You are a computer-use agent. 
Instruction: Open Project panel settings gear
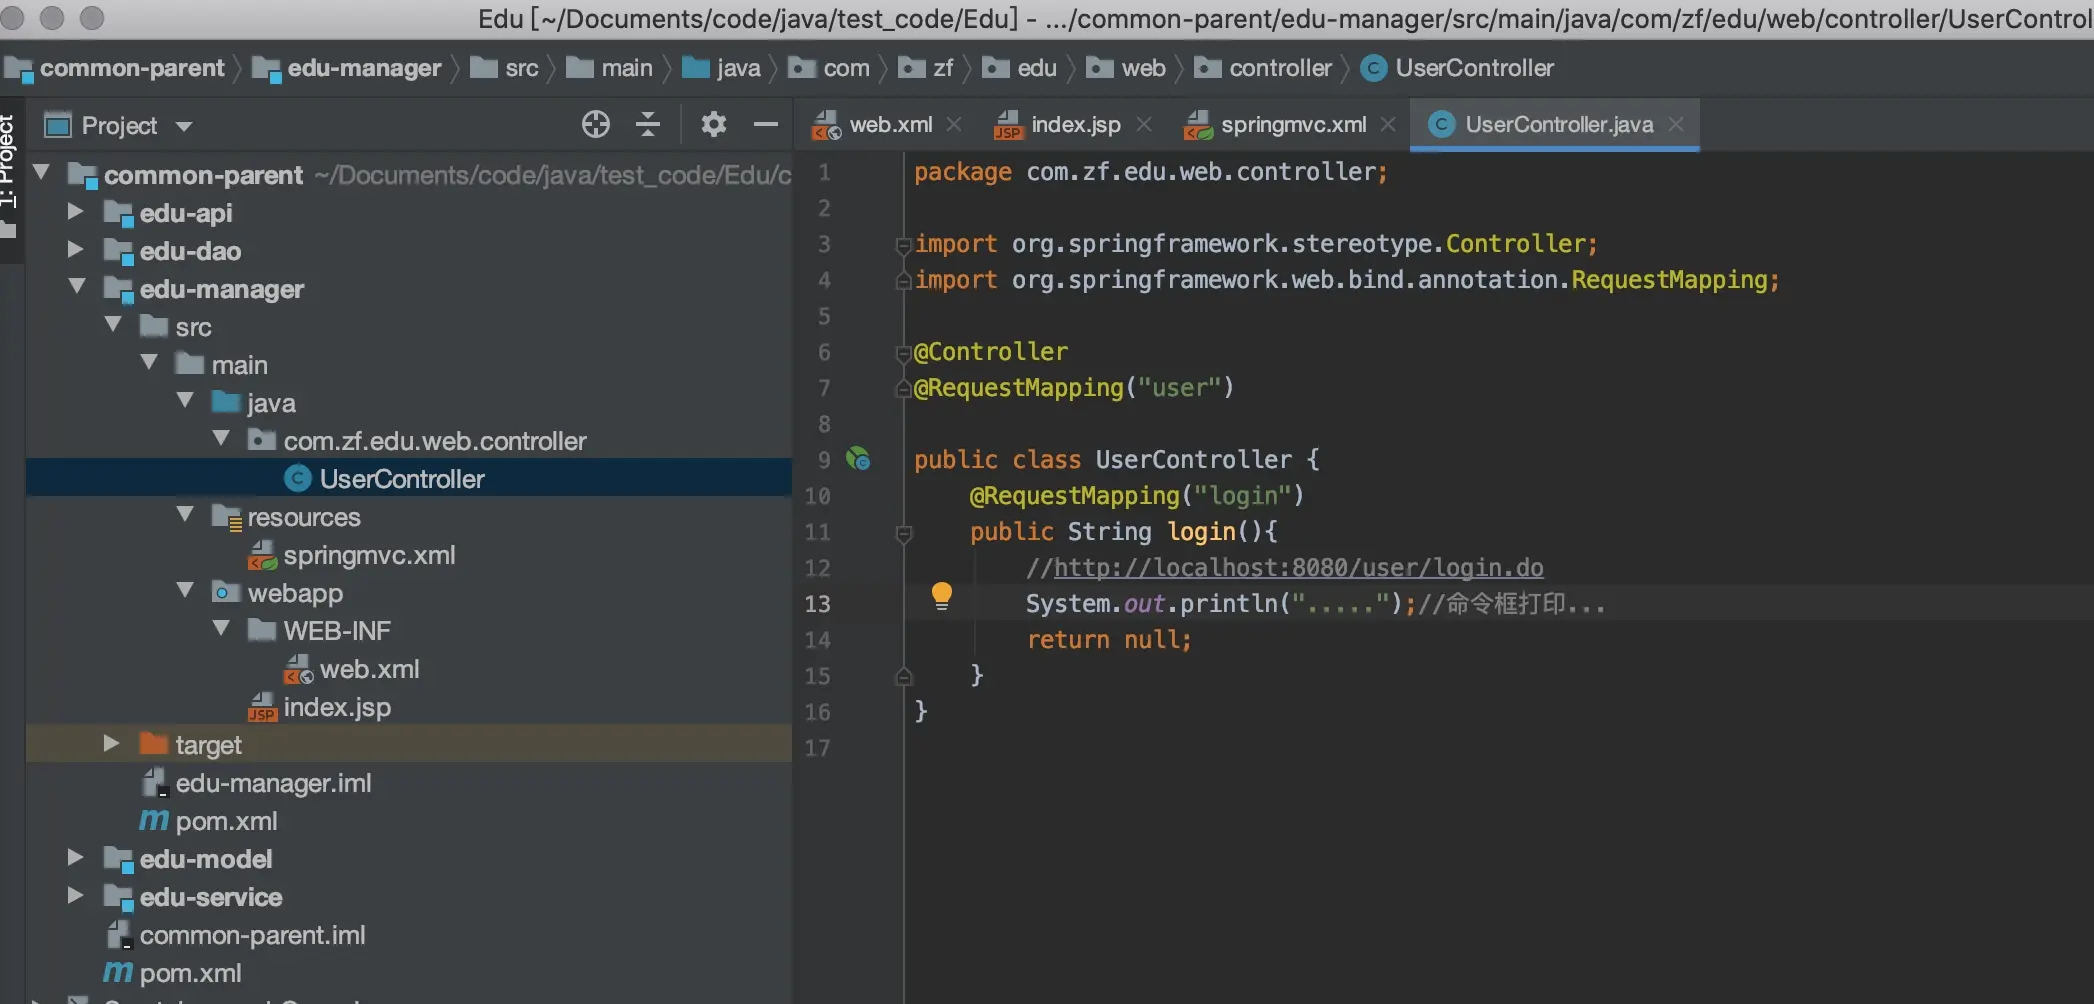point(713,125)
